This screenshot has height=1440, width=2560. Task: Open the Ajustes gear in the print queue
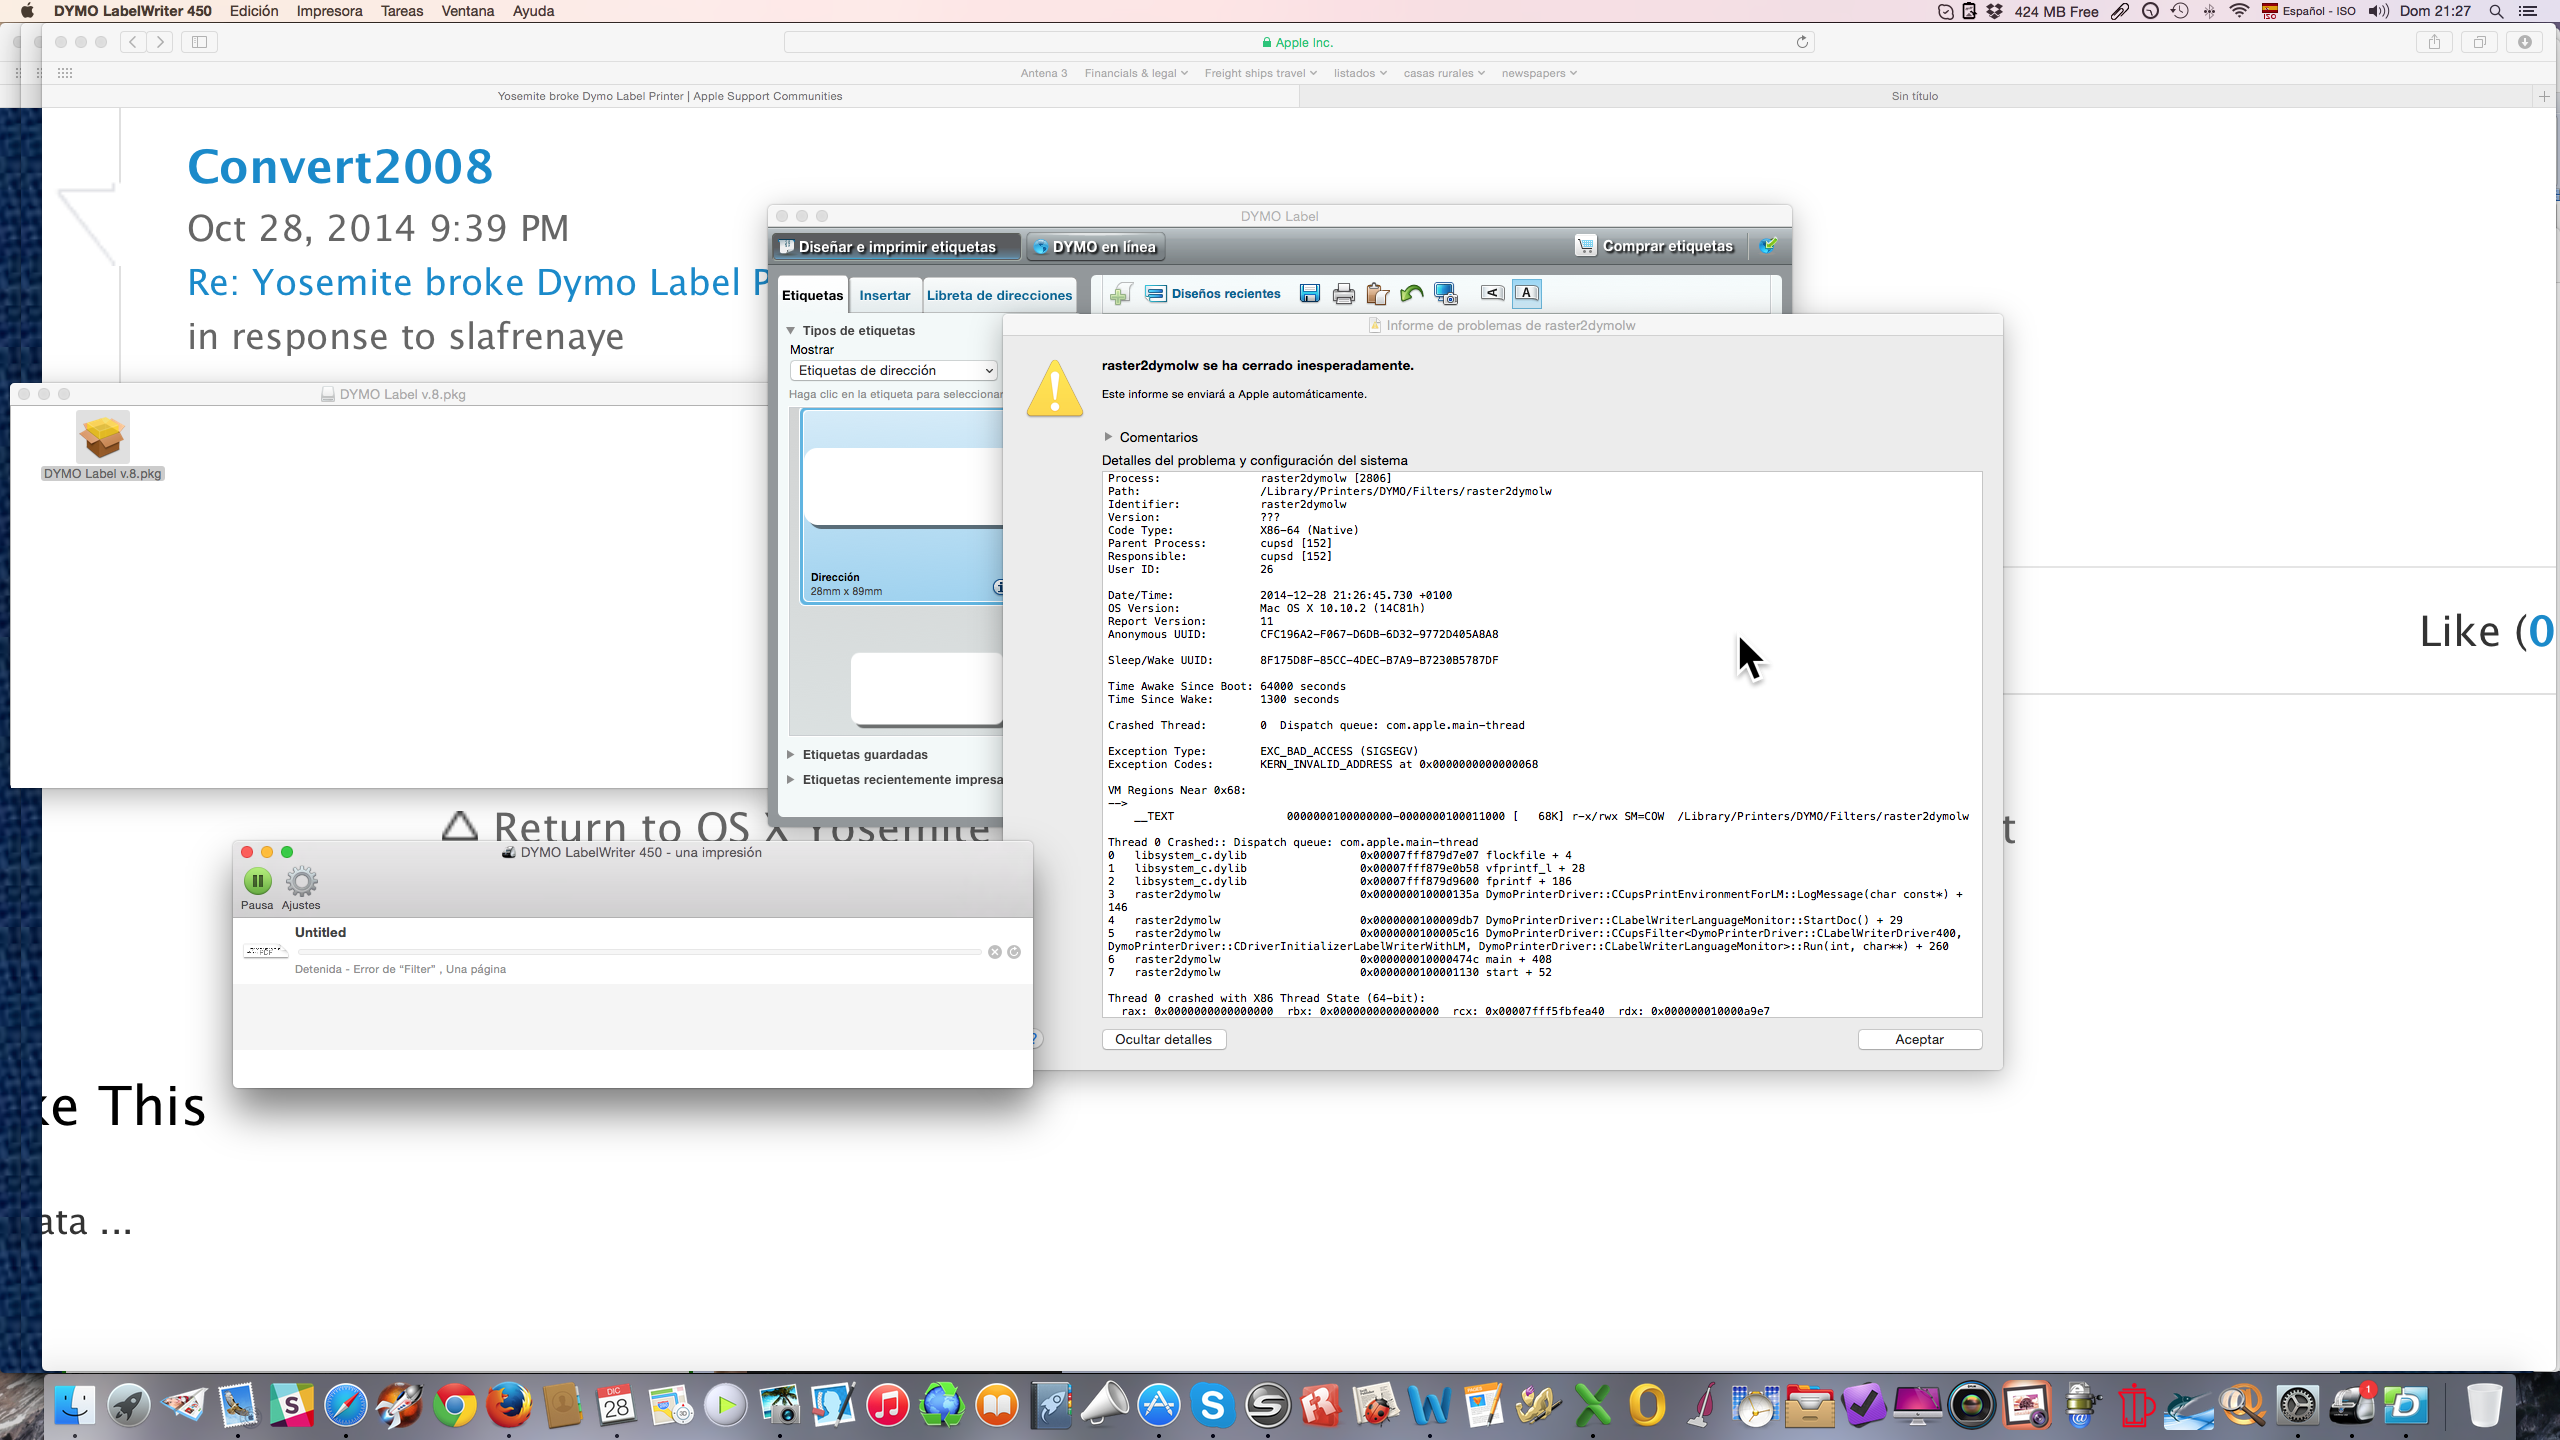point(301,882)
